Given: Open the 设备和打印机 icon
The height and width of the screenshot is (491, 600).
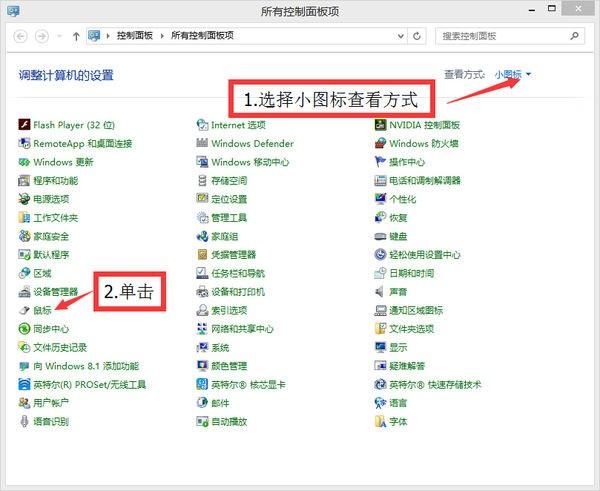Looking at the screenshot, I should pos(202,292).
